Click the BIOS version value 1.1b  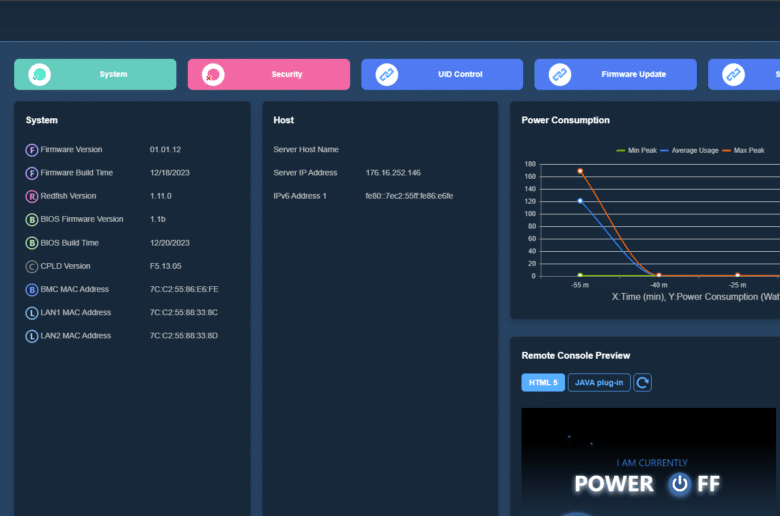(x=158, y=219)
